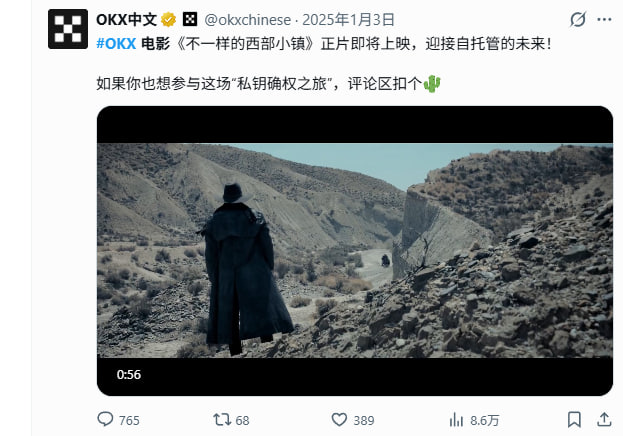Click the gold verified badge
Image resolution: width=623 pixels, height=436 pixels.
[x=168, y=19]
